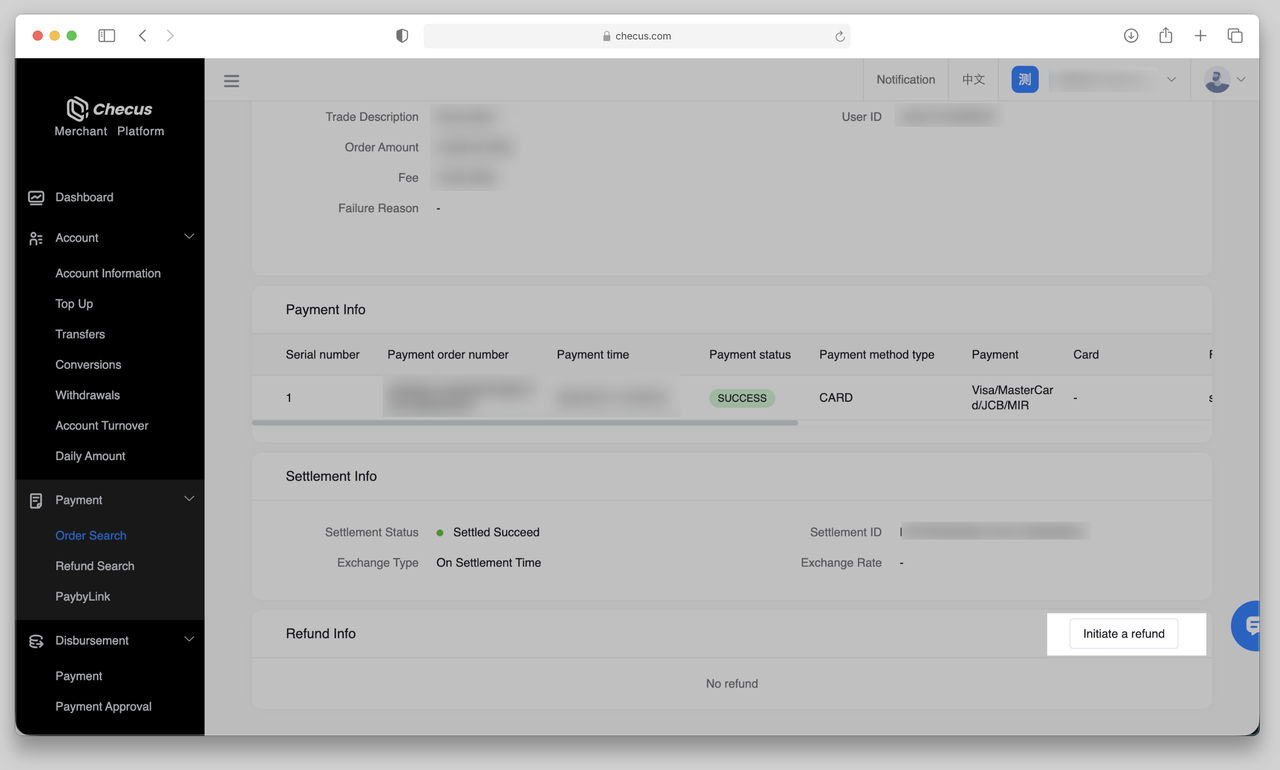Open Withdrawals page in sidebar
The width and height of the screenshot is (1280, 770).
[x=87, y=395]
